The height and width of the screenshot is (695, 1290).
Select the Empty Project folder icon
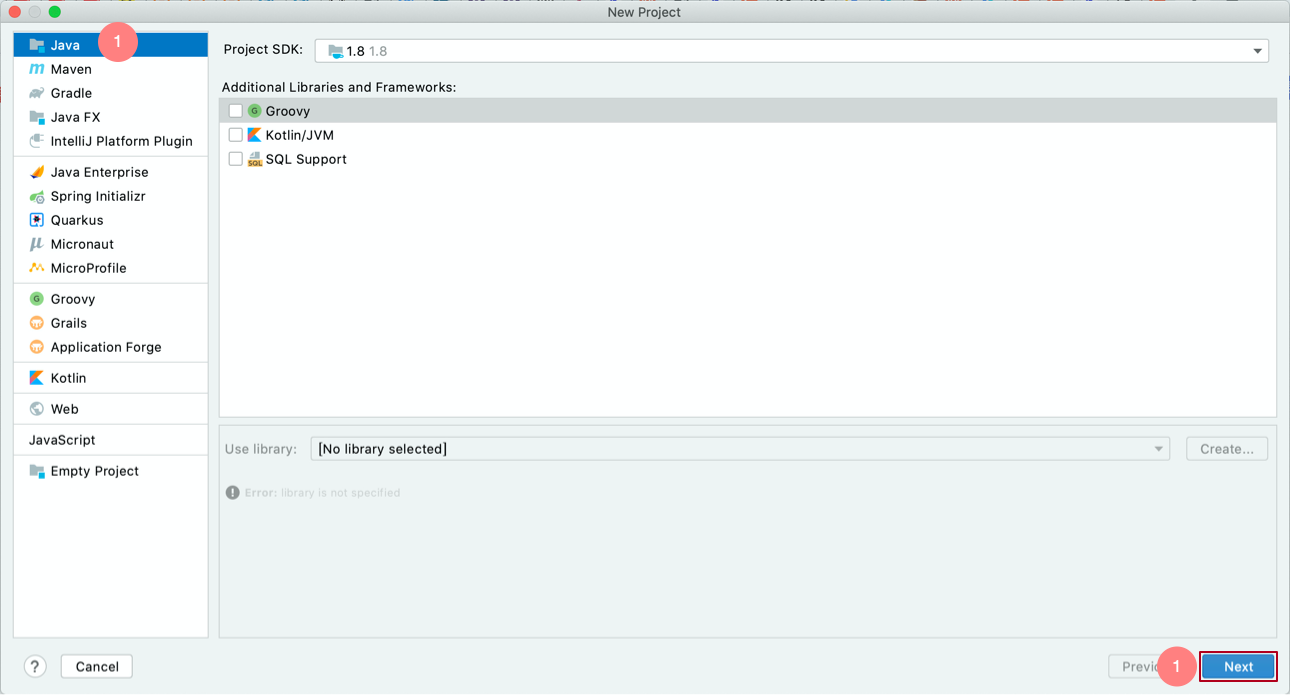(37, 471)
